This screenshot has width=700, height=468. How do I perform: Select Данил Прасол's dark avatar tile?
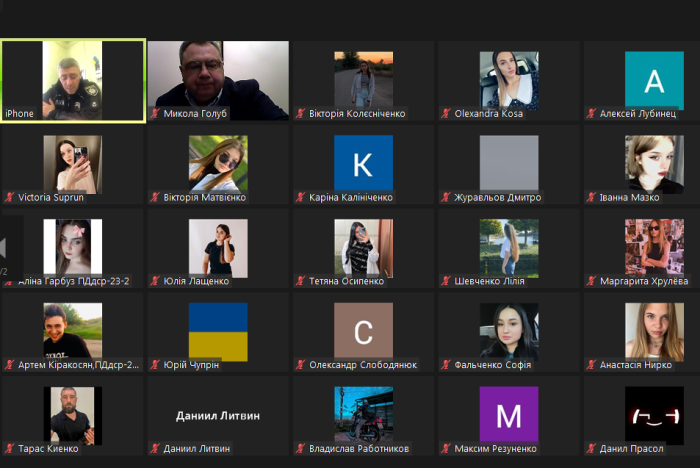pyautogui.click(x=654, y=414)
